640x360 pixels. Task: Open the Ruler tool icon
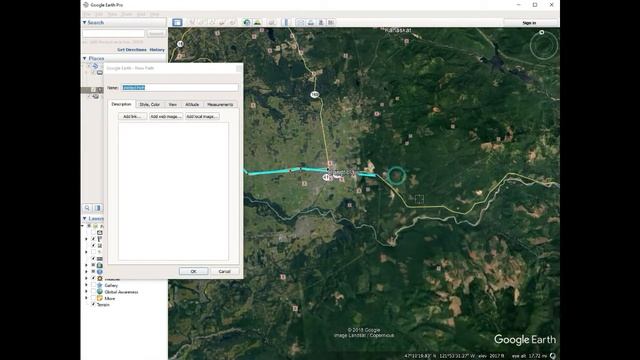286,22
